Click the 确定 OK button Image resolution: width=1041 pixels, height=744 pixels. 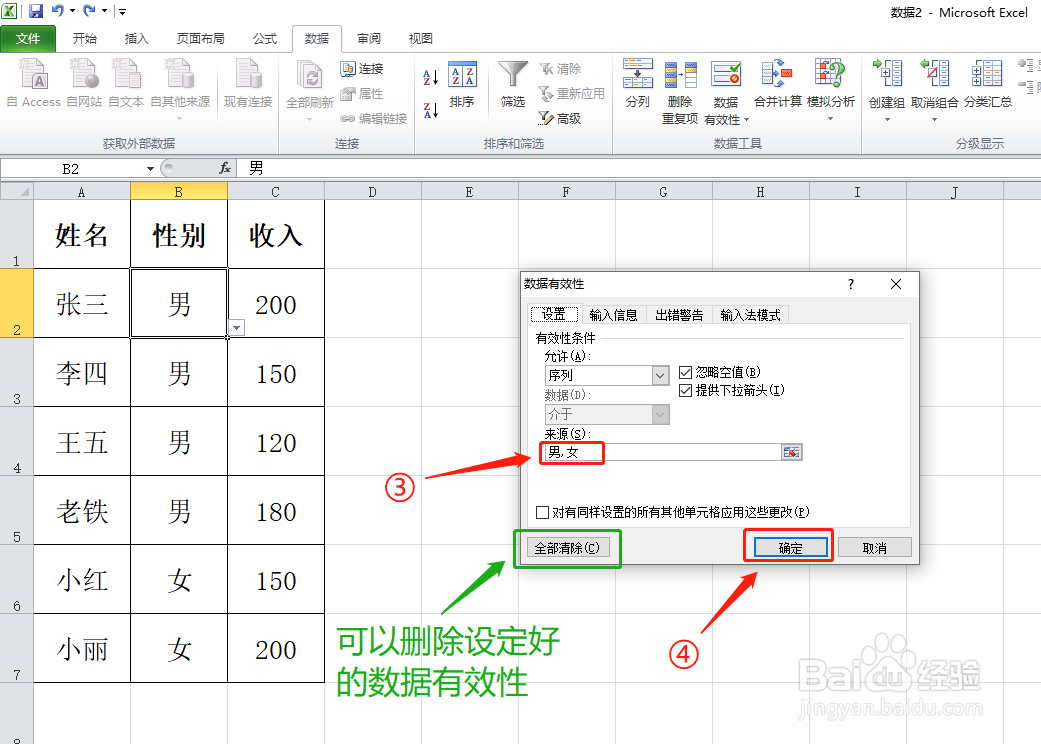click(x=788, y=545)
